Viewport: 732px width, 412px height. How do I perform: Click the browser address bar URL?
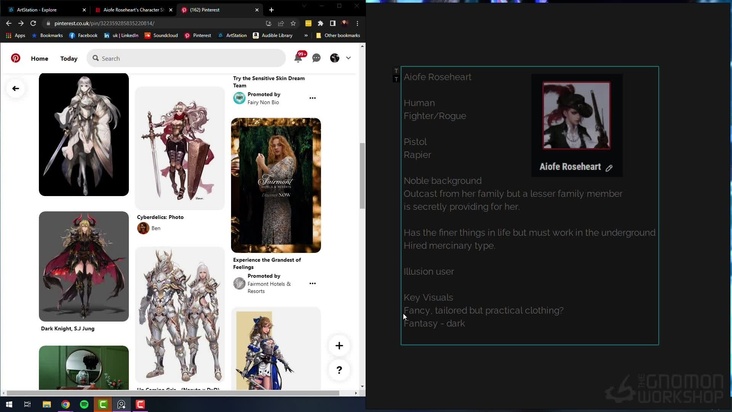[x=104, y=23]
